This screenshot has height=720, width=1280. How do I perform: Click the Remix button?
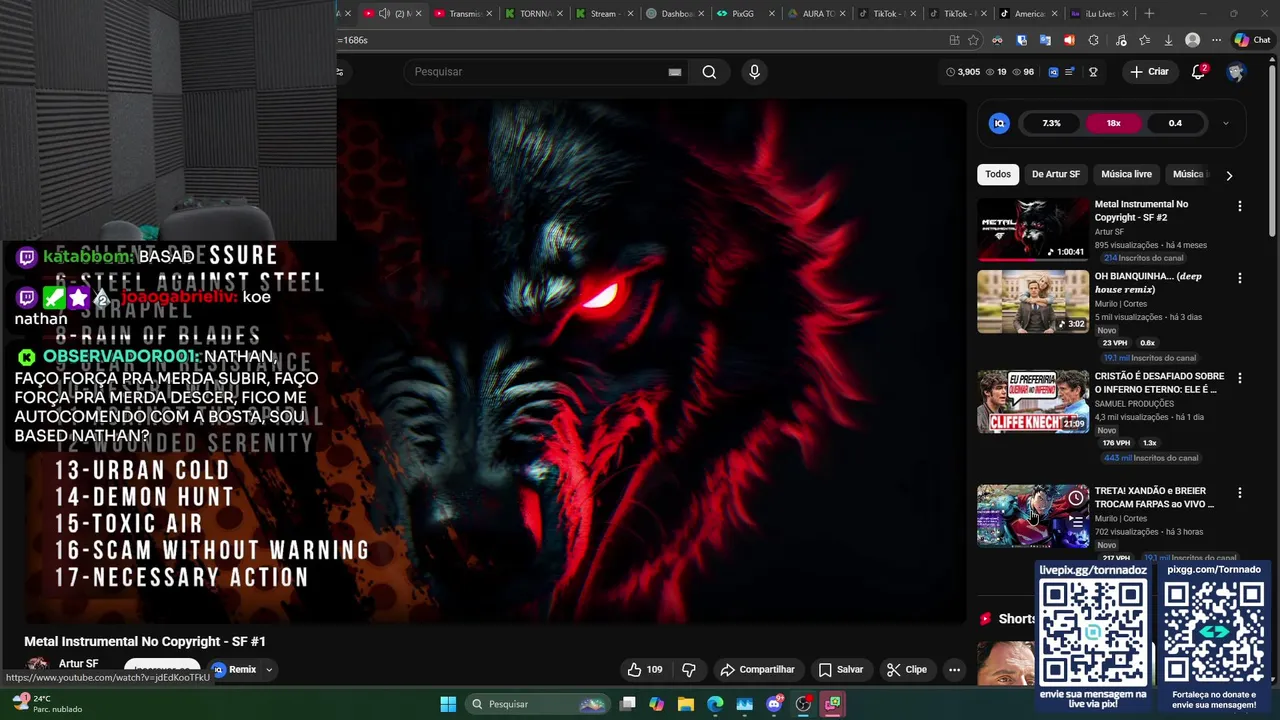[234, 670]
